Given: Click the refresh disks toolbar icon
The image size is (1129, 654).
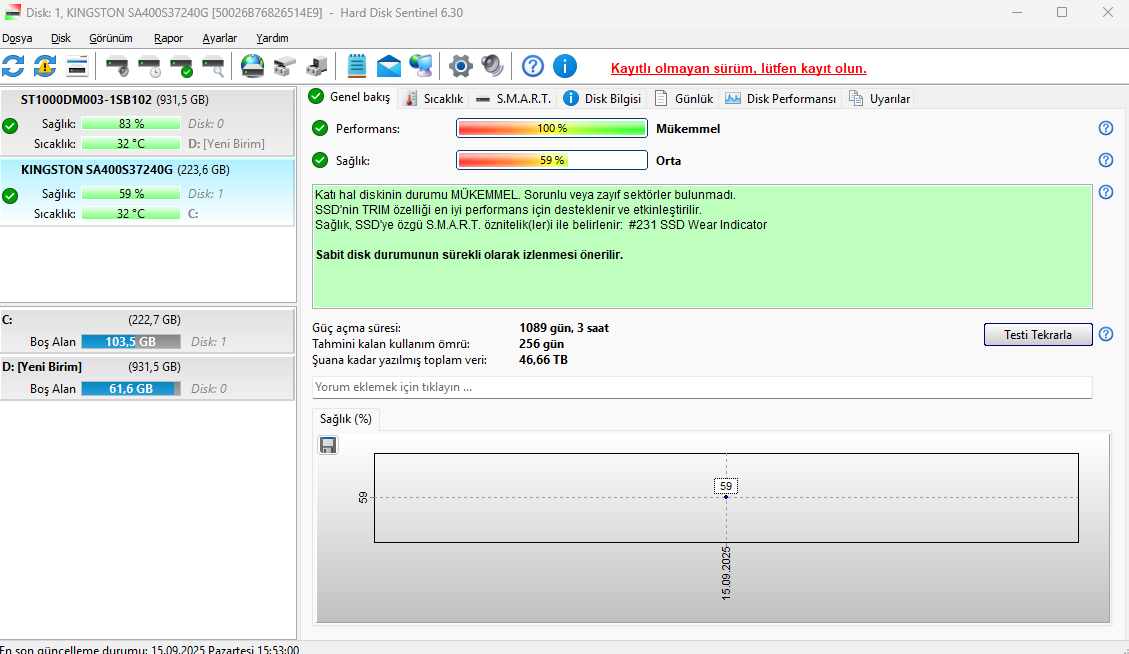Looking at the screenshot, I should (x=13, y=66).
